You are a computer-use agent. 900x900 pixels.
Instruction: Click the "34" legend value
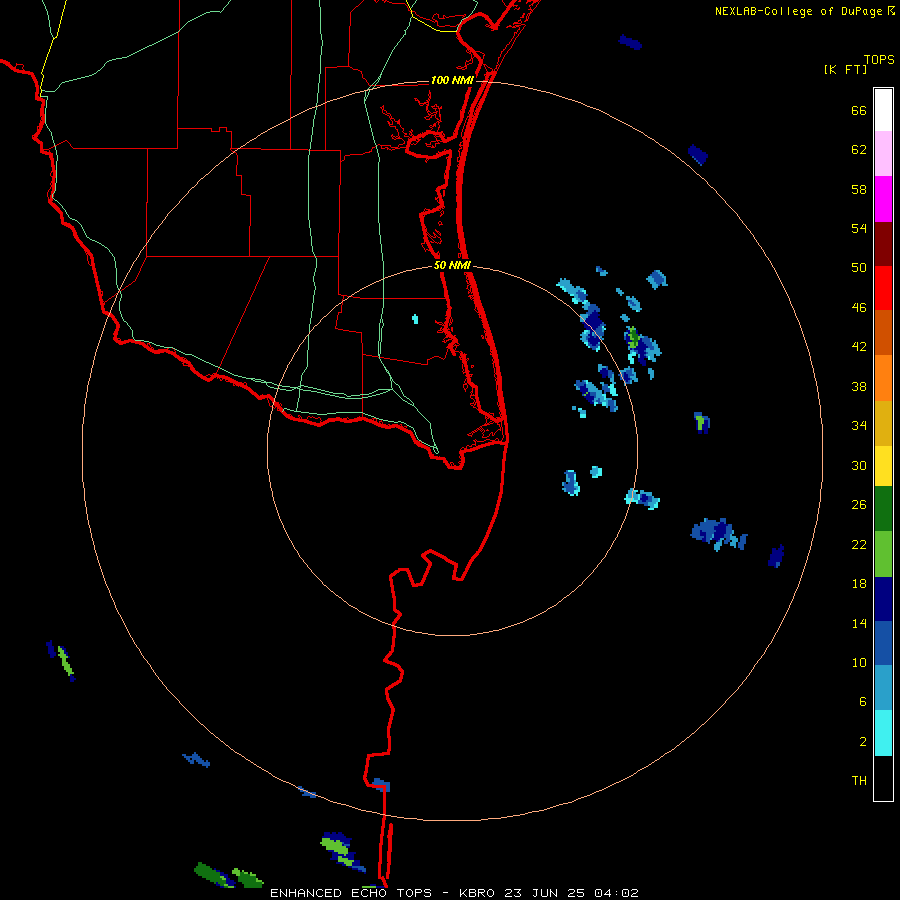point(859,426)
